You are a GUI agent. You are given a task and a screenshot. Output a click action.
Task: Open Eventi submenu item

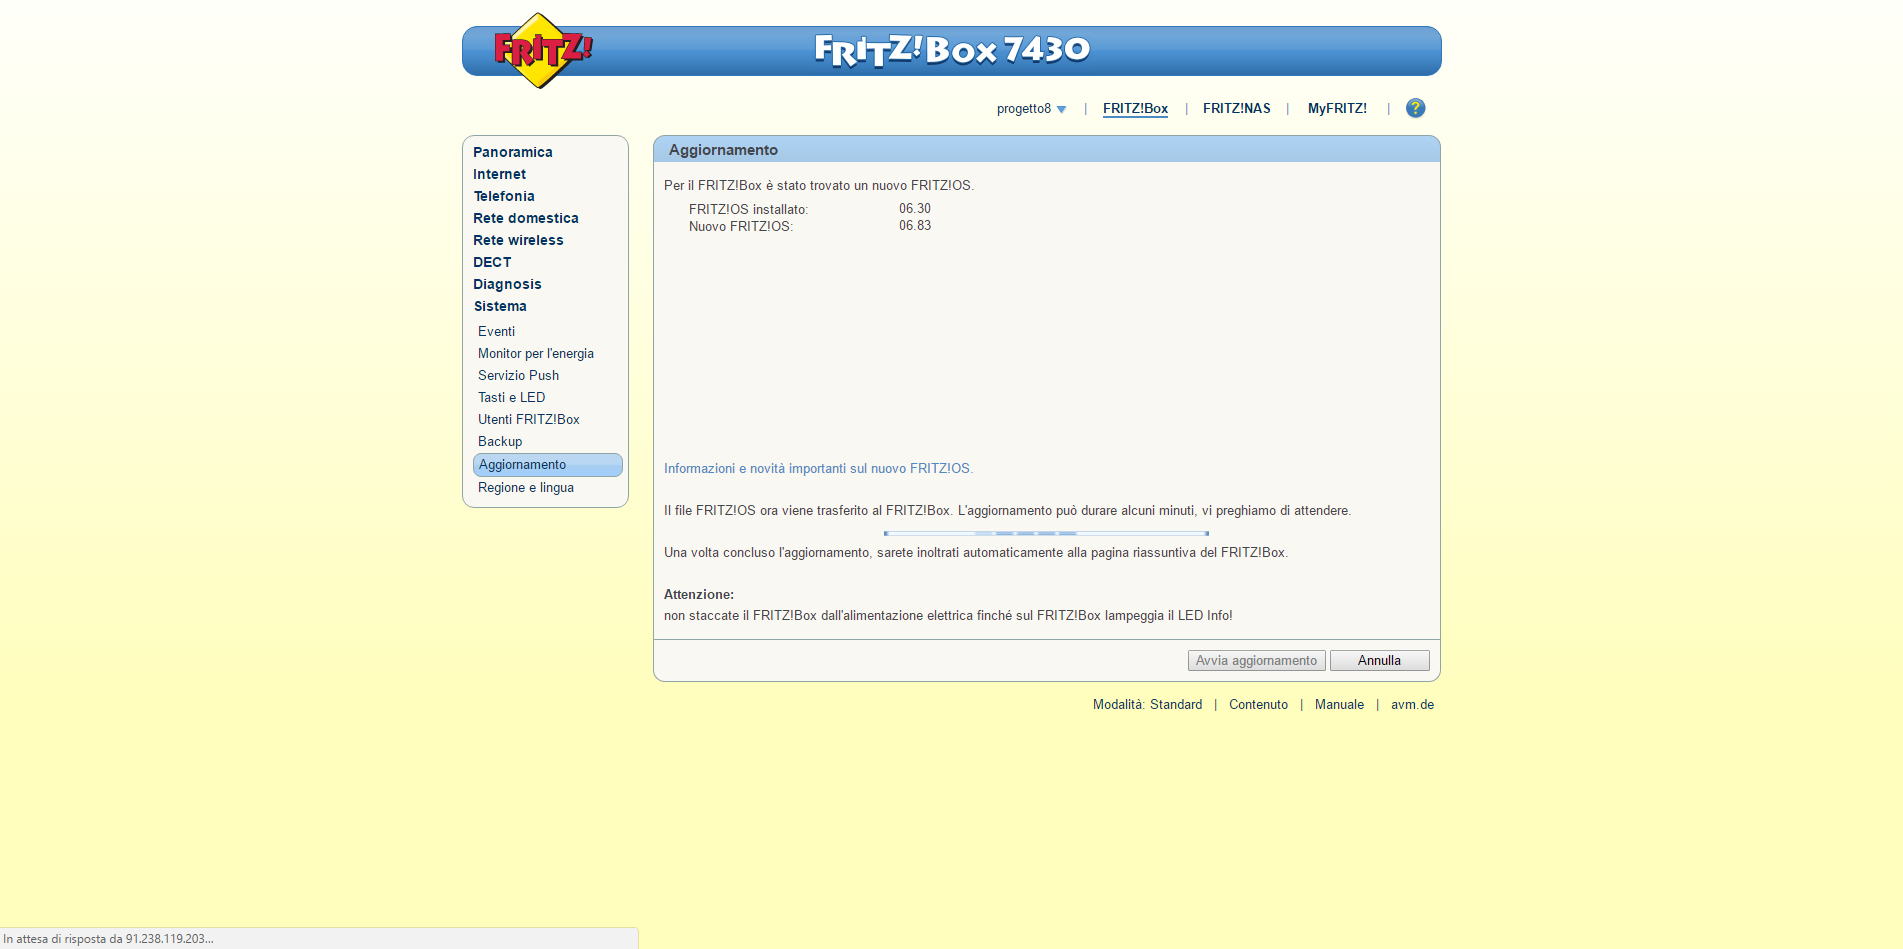(x=496, y=331)
